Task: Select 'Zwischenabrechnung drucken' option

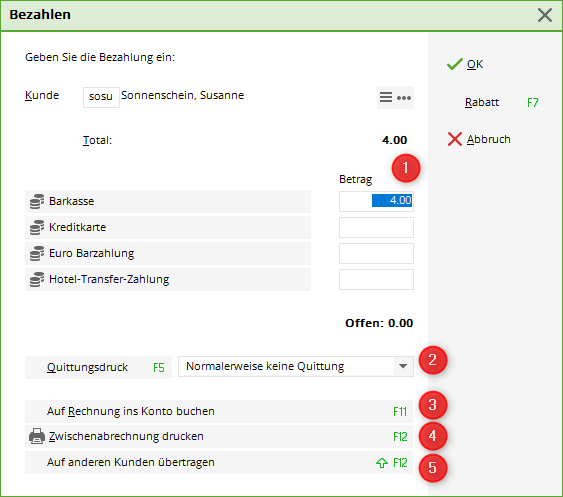Action: click(219, 436)
